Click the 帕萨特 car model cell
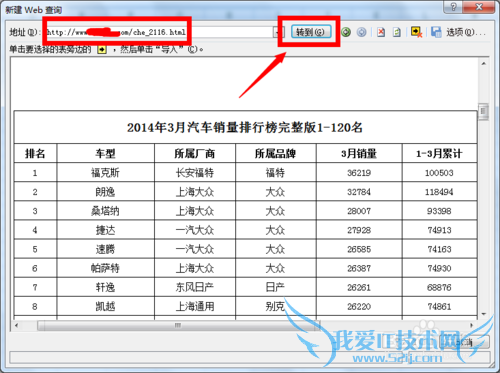The width and height of the screenshot is (500, 373). [105, 268]
